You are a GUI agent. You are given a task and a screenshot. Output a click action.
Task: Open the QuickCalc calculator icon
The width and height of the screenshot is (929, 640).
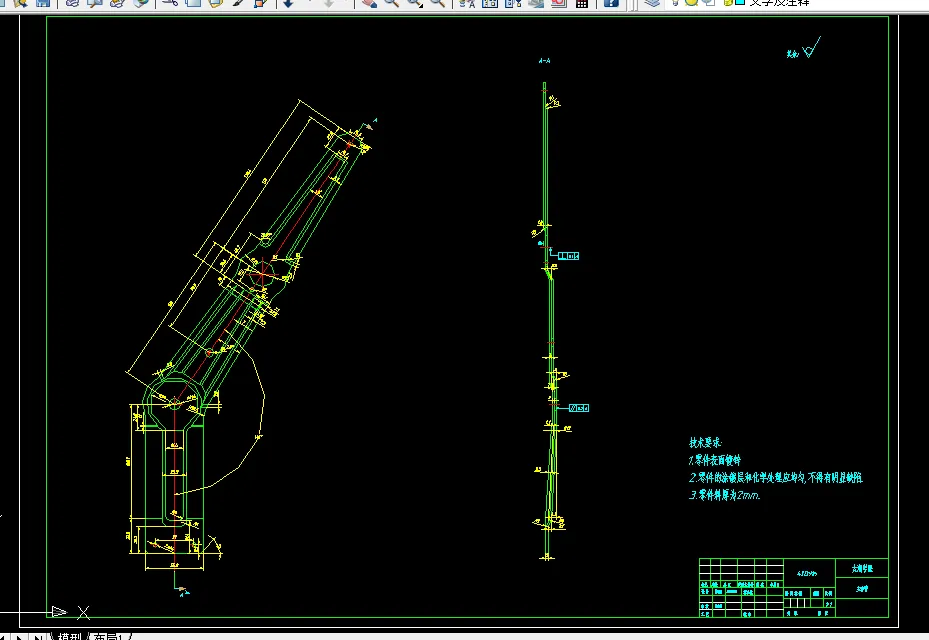[582, 3]
